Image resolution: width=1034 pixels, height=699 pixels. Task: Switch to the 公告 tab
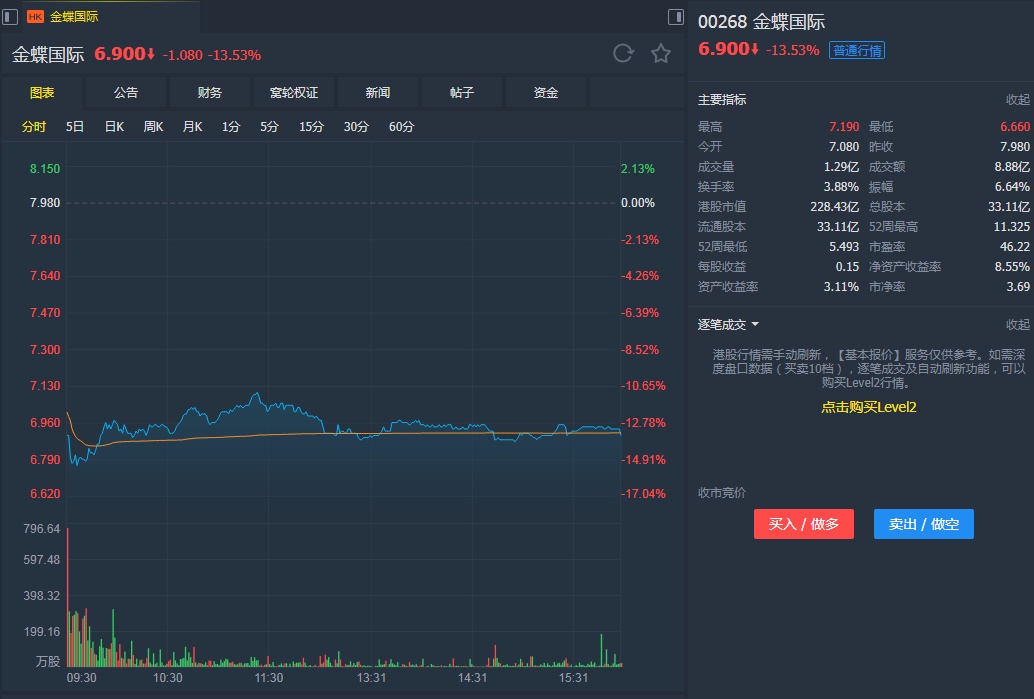[126, 93]
